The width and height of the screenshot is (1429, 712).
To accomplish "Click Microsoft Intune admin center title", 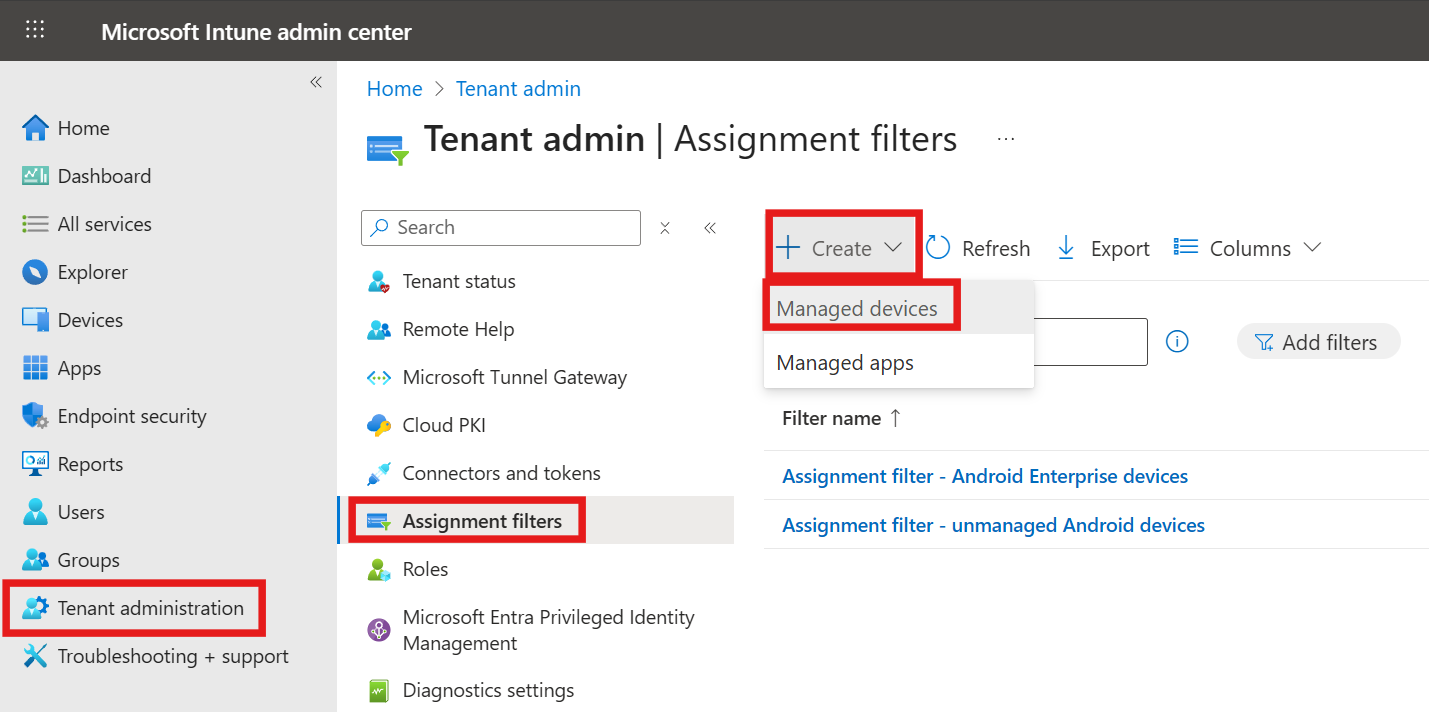I will click(256, 31).
